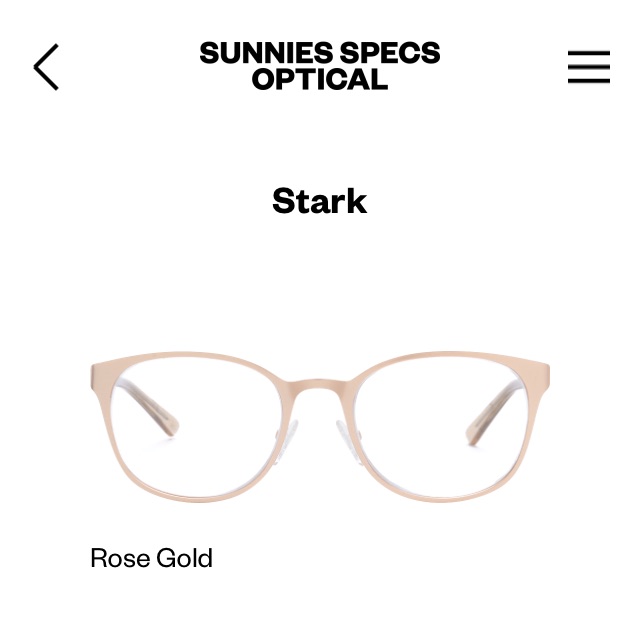Tap the word Rose under the glasses
The width and height of the screenshot is (640, 640).
click(x=119, y=558)
